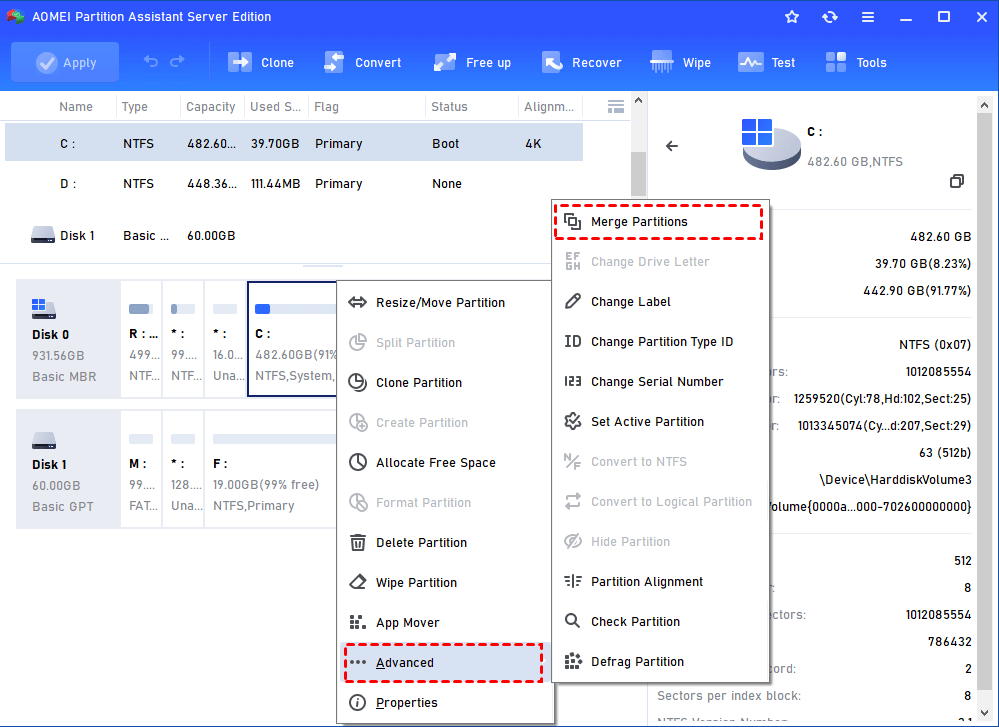
Task: Click the refresh icon in title bar
Action: coord(830,17)
